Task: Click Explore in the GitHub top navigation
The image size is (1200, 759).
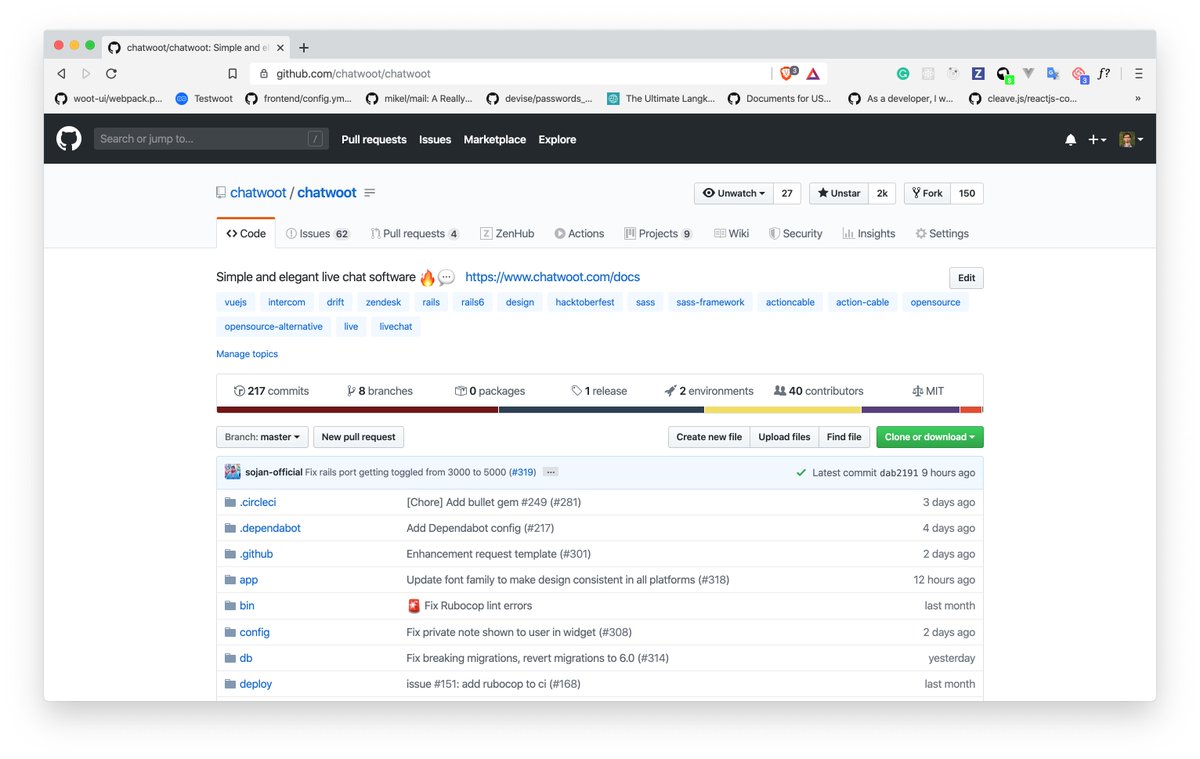Action: click(x=557, y=140)
